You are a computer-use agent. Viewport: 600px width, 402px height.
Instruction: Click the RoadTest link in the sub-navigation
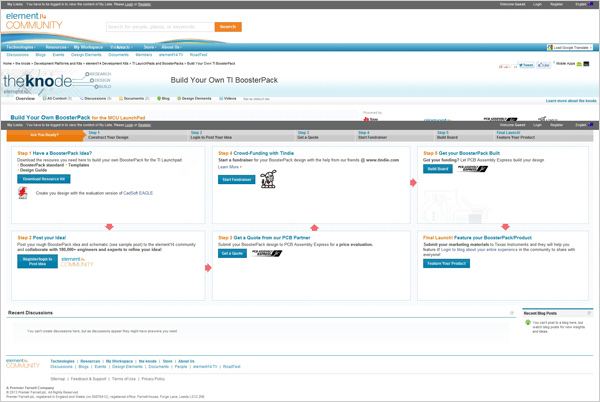(x=198, y=55)
